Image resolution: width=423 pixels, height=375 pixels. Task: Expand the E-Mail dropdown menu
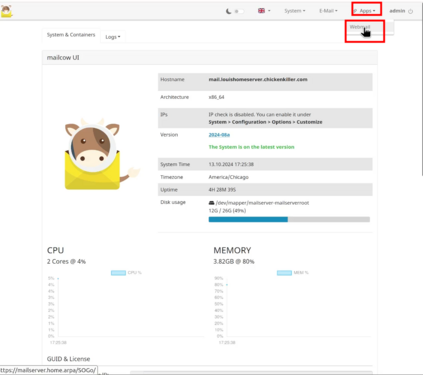[x=328, y=11]
